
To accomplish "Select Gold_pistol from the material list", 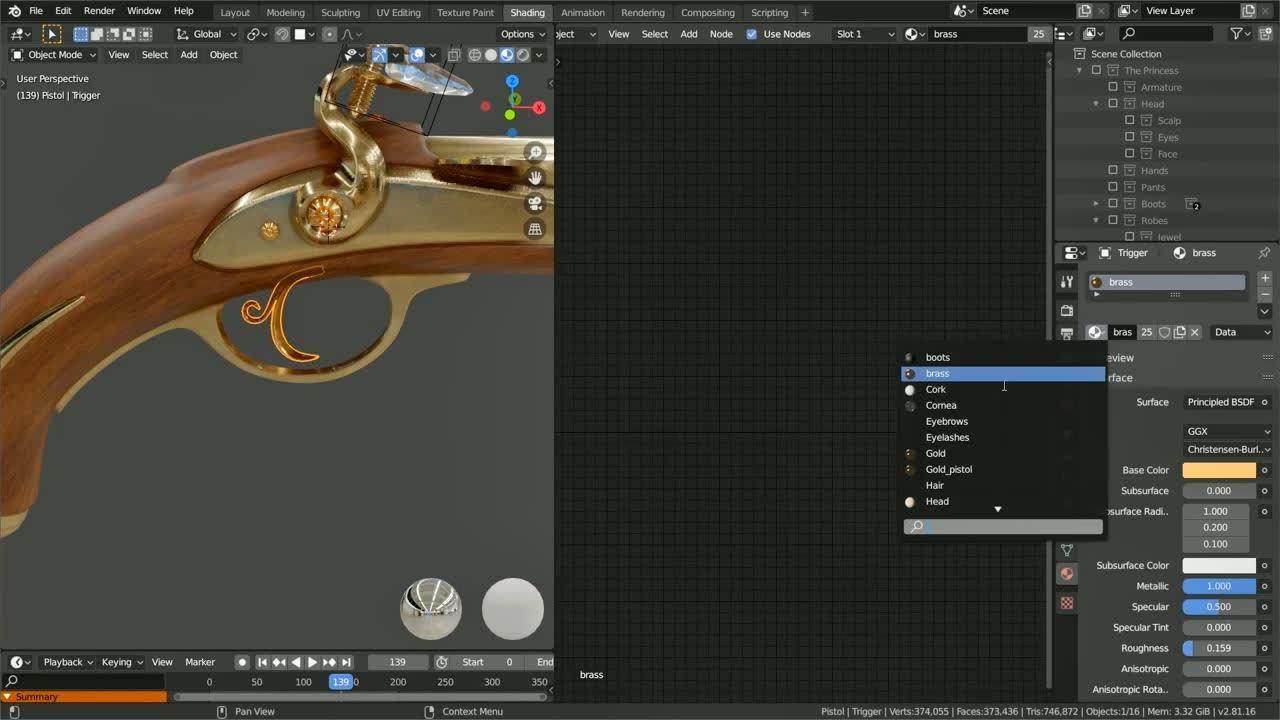I will (948, 469).
